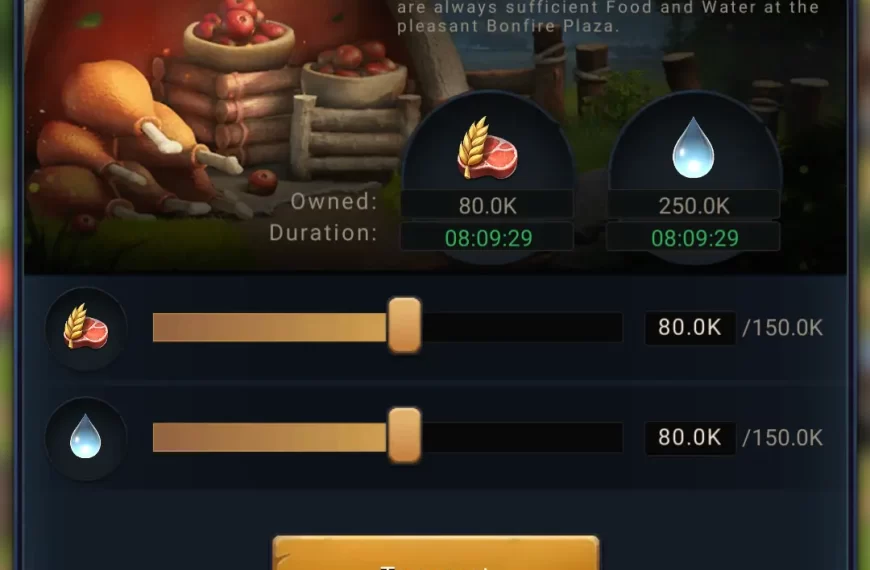Tap the apple bowl on the log stack
Screen dimensions: 870x570
point(240,31)
